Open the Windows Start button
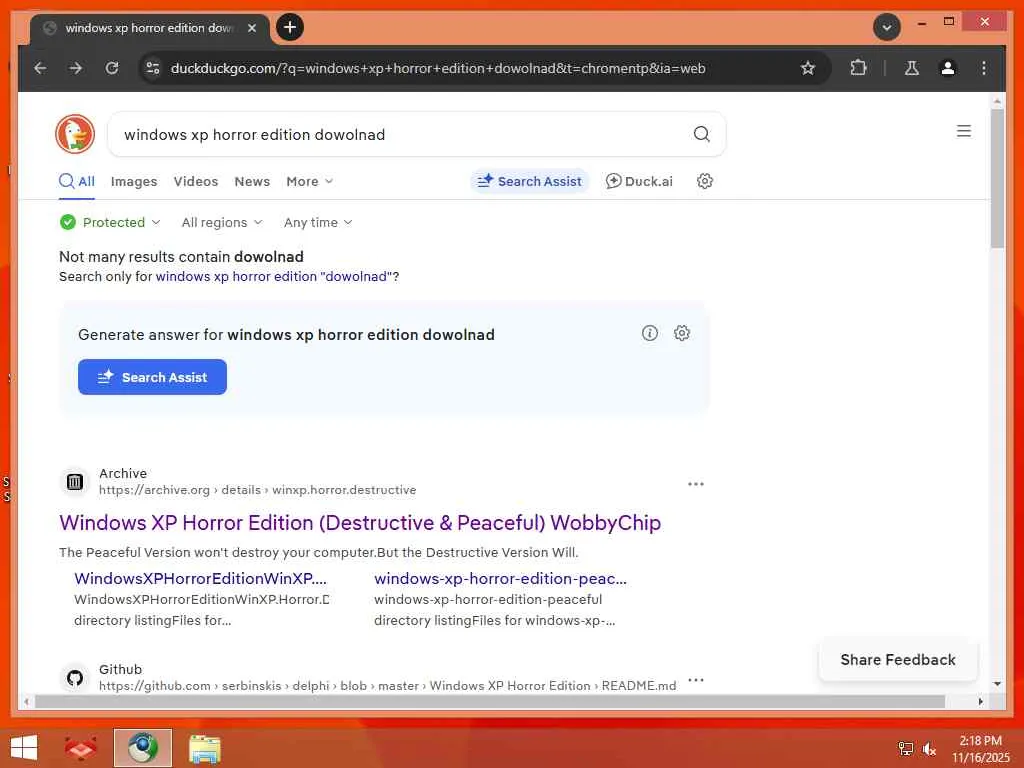Viewport: 1024px width, 768px height. [24, 748]
